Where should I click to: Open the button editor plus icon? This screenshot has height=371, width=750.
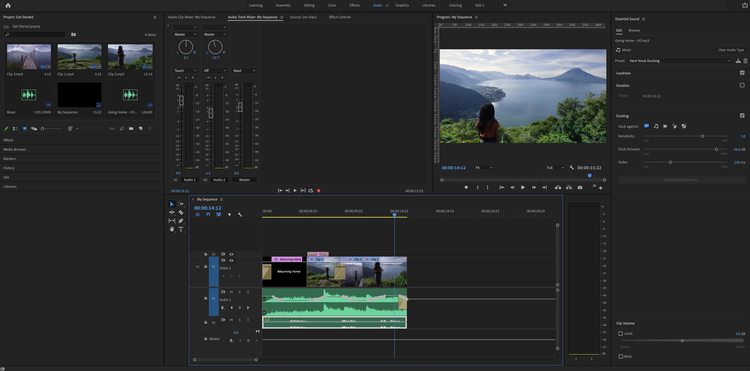point(601,188)
